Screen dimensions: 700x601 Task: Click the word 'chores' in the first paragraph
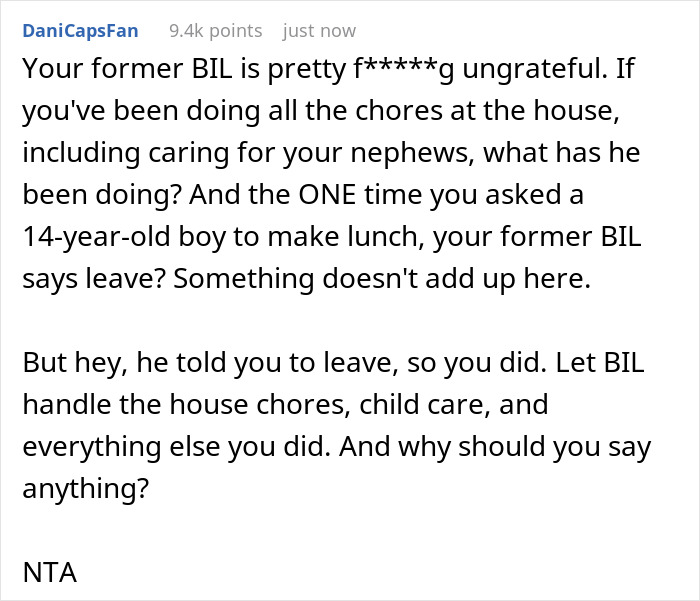398,111
